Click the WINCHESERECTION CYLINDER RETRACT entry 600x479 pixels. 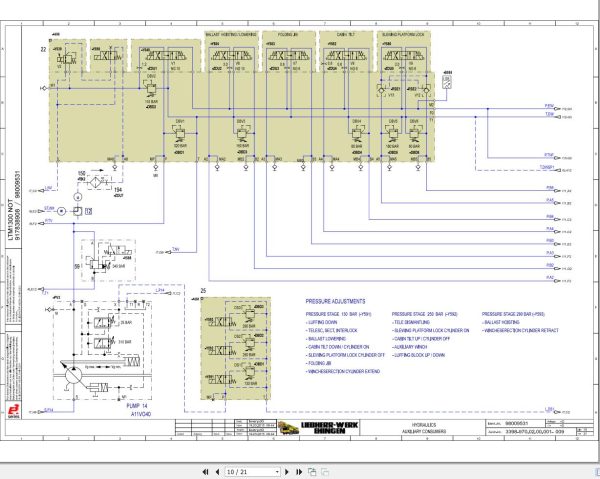(x=520, y=330)
